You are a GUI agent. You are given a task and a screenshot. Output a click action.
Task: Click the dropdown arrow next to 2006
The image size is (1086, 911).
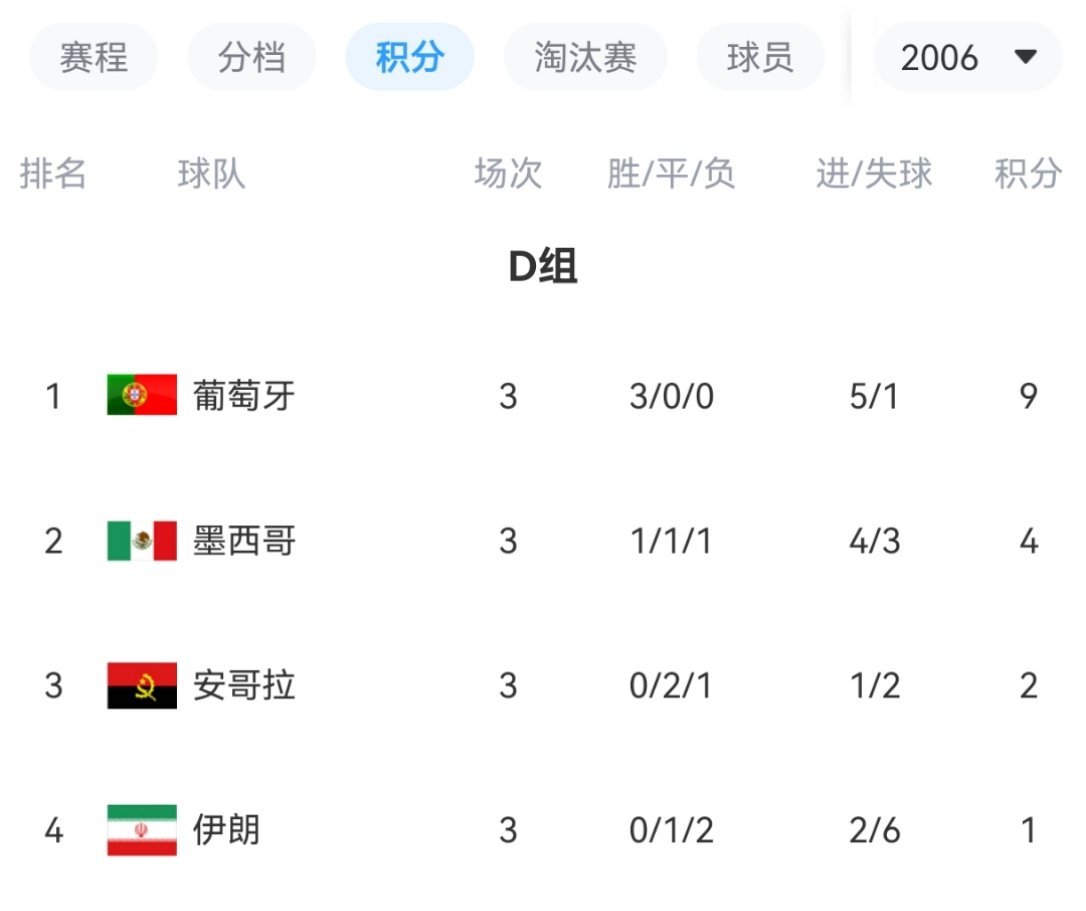[x=1025, y=57]
